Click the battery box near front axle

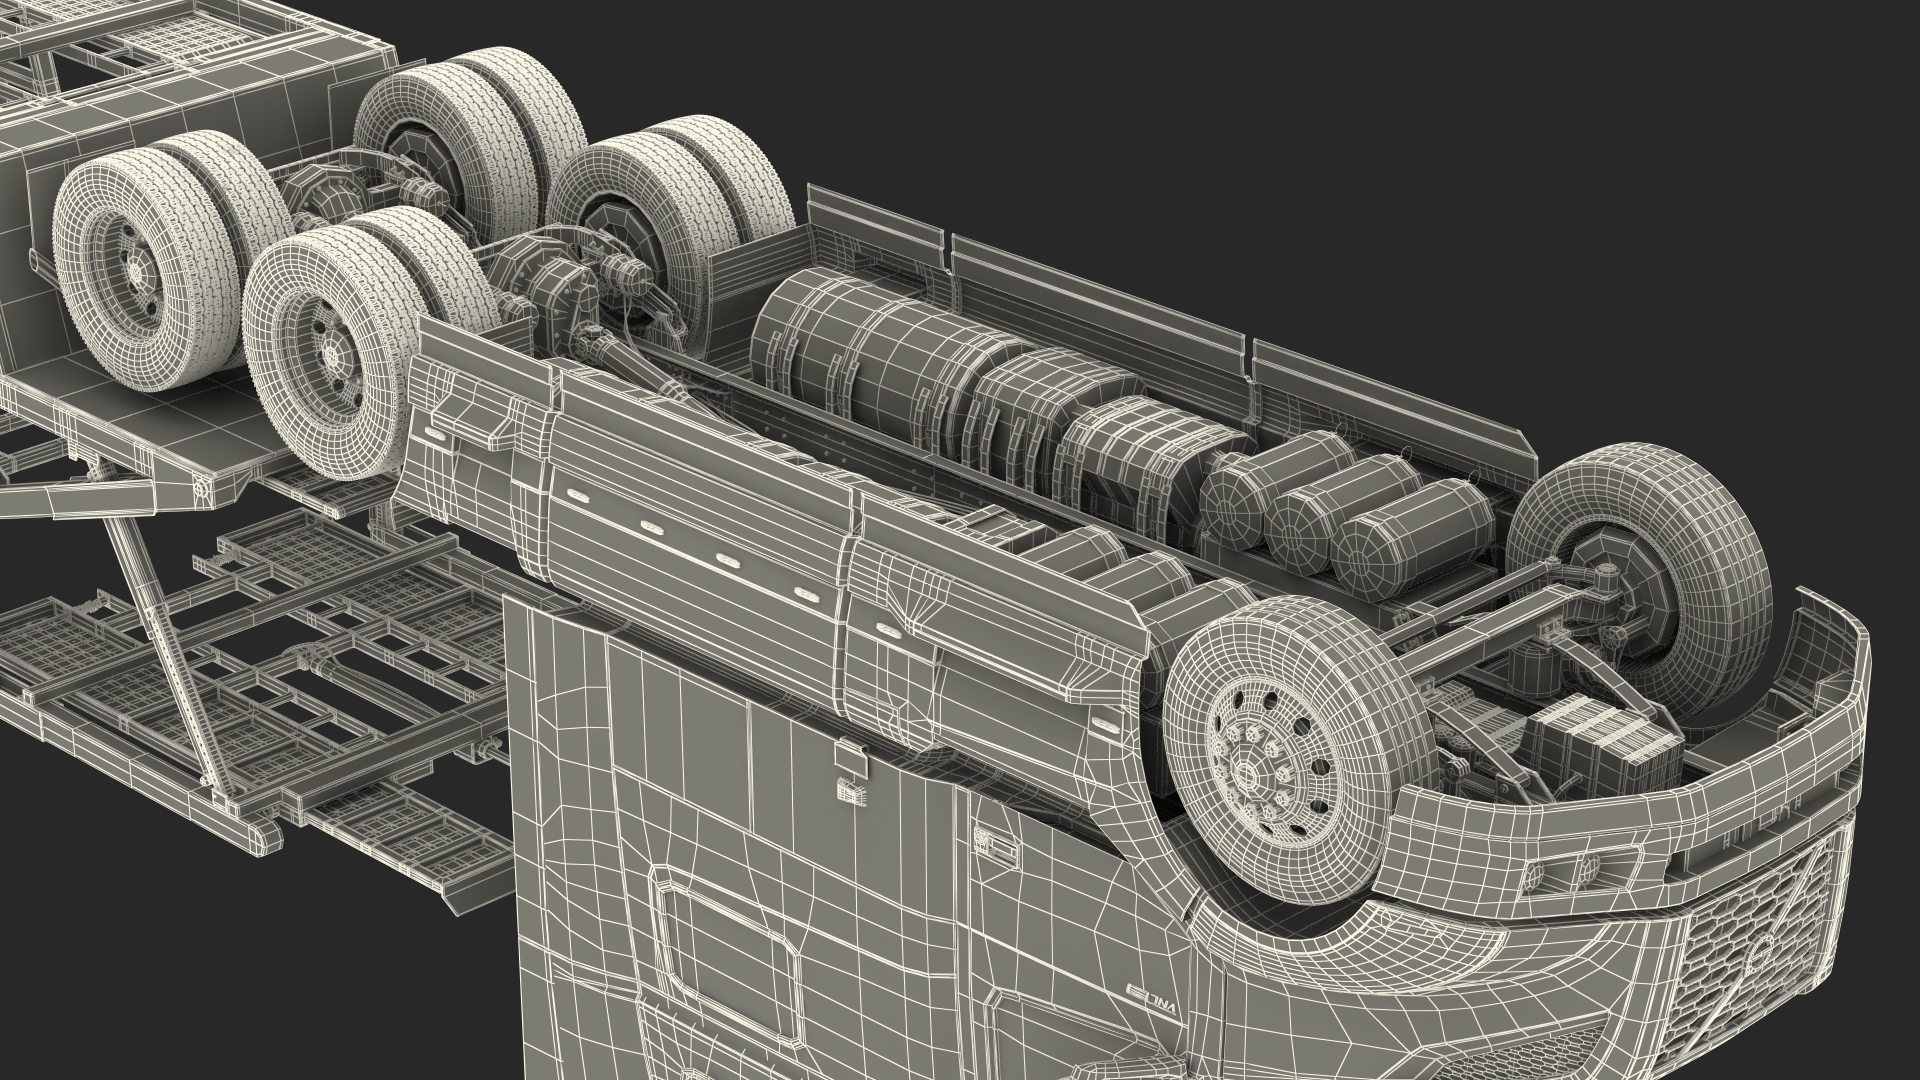point(1600,740)
